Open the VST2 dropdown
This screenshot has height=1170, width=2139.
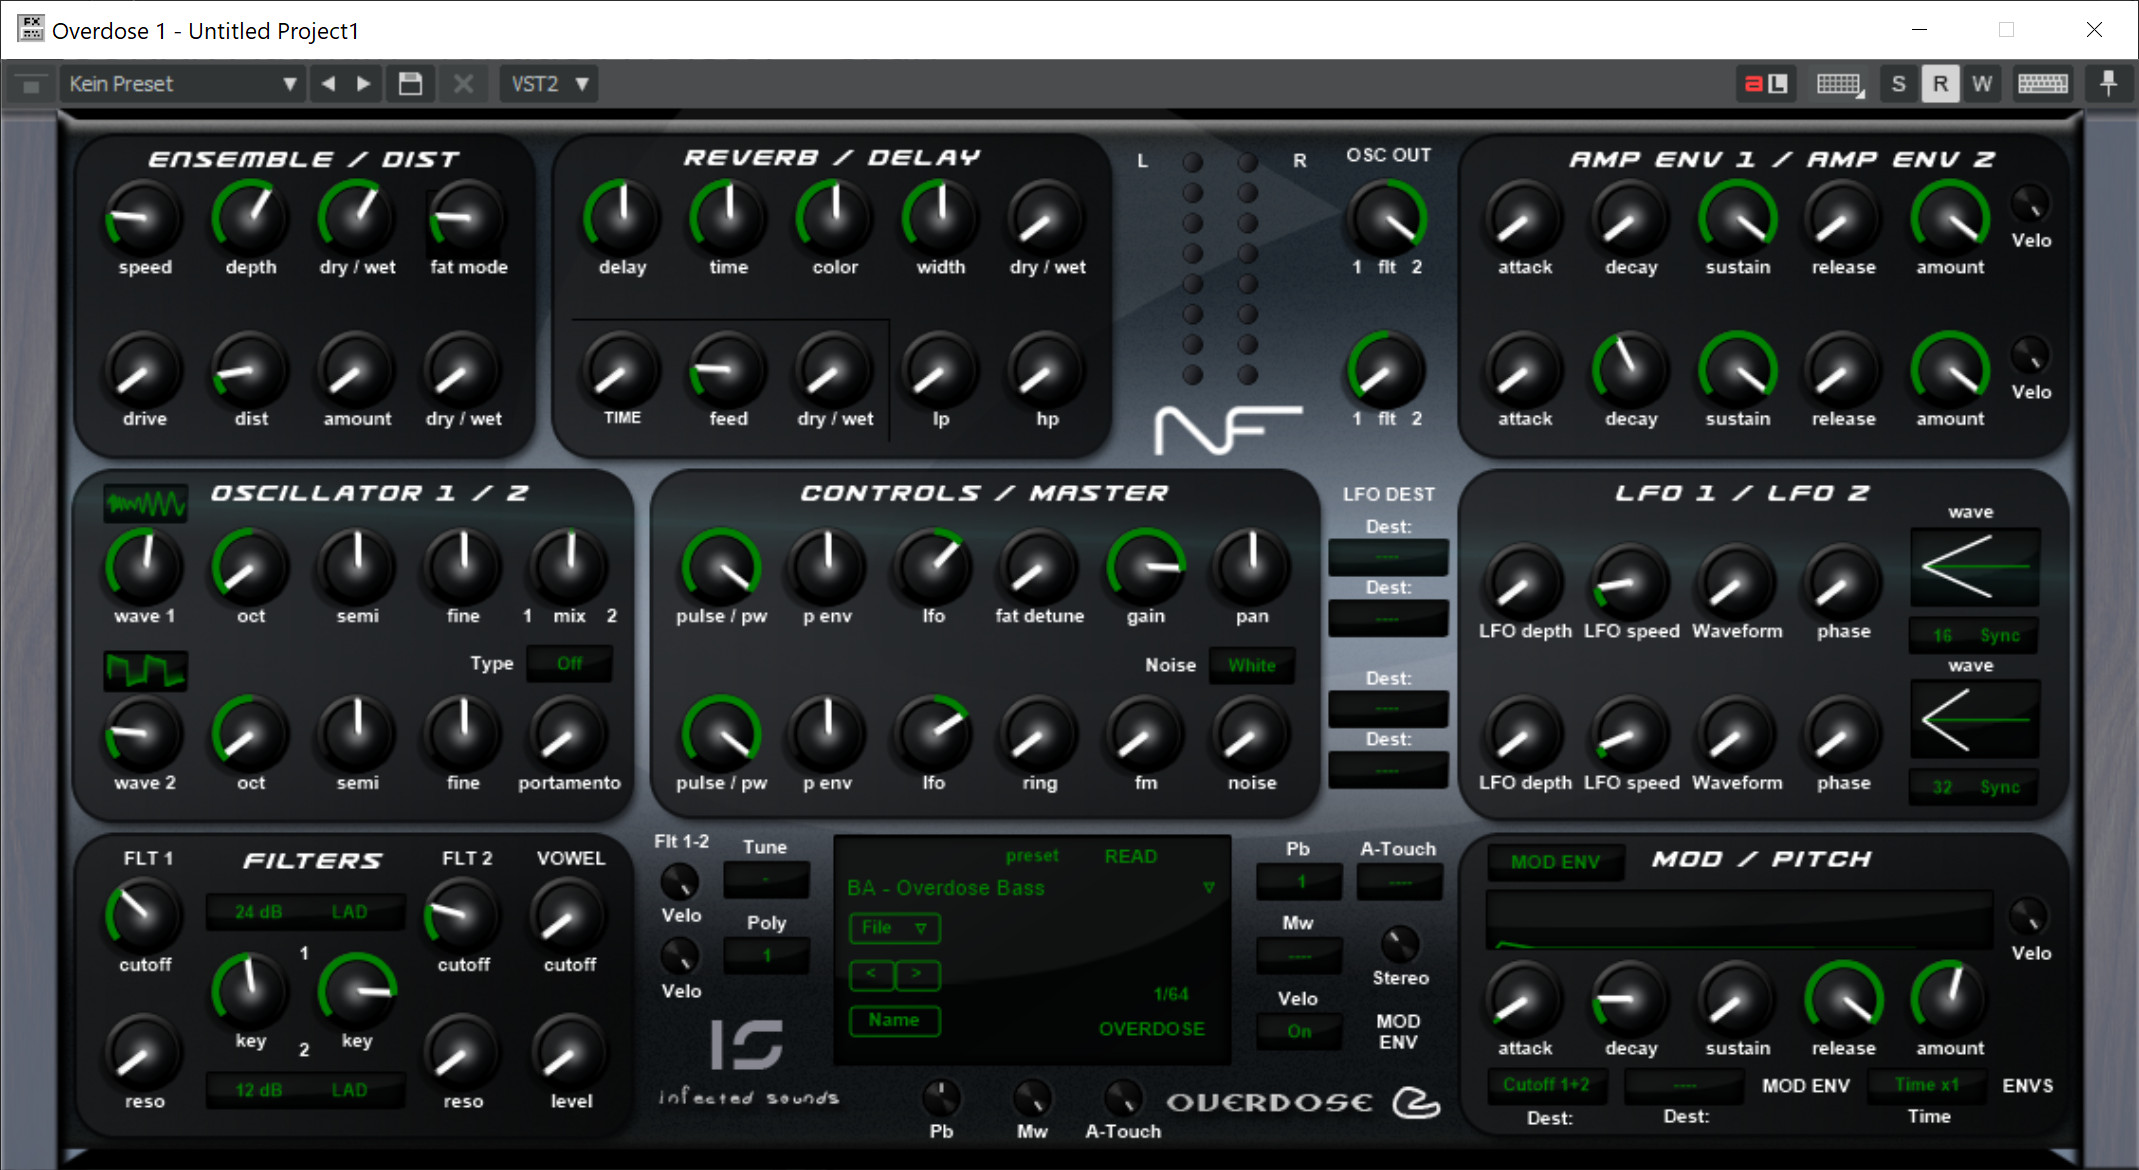[x=549, y=84]
